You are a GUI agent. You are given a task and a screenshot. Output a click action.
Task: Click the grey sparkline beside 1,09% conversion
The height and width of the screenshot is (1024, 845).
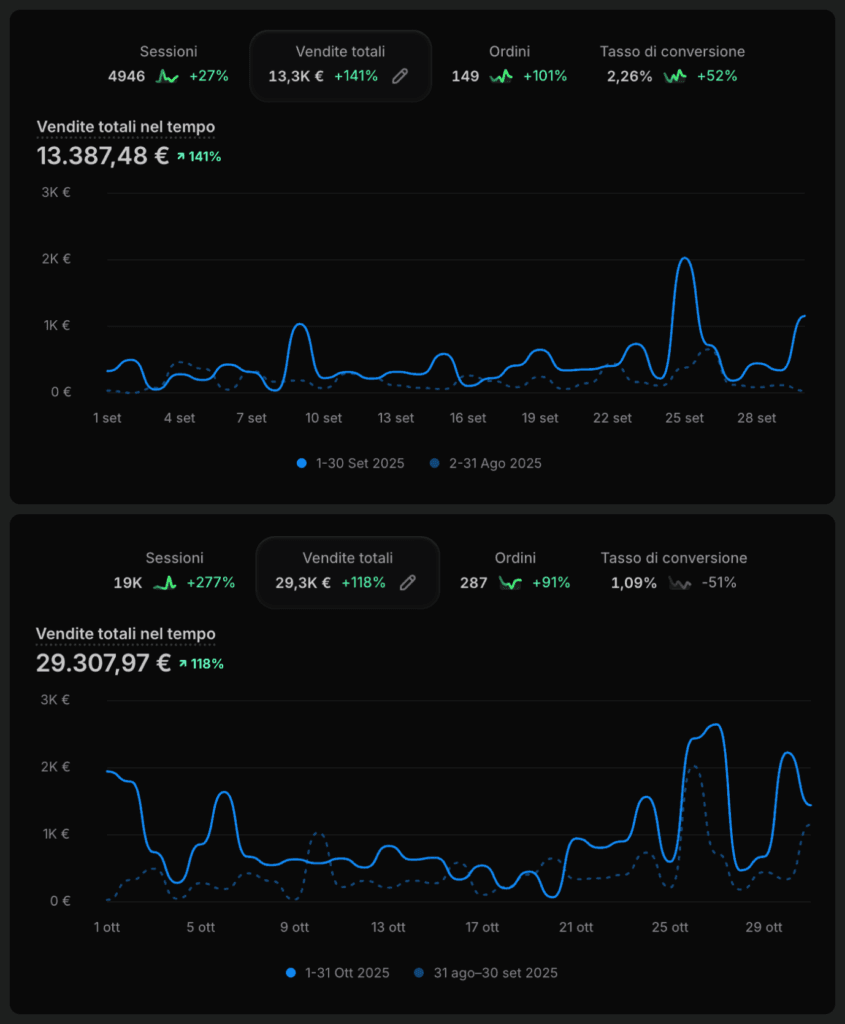(x=679, y=583)
